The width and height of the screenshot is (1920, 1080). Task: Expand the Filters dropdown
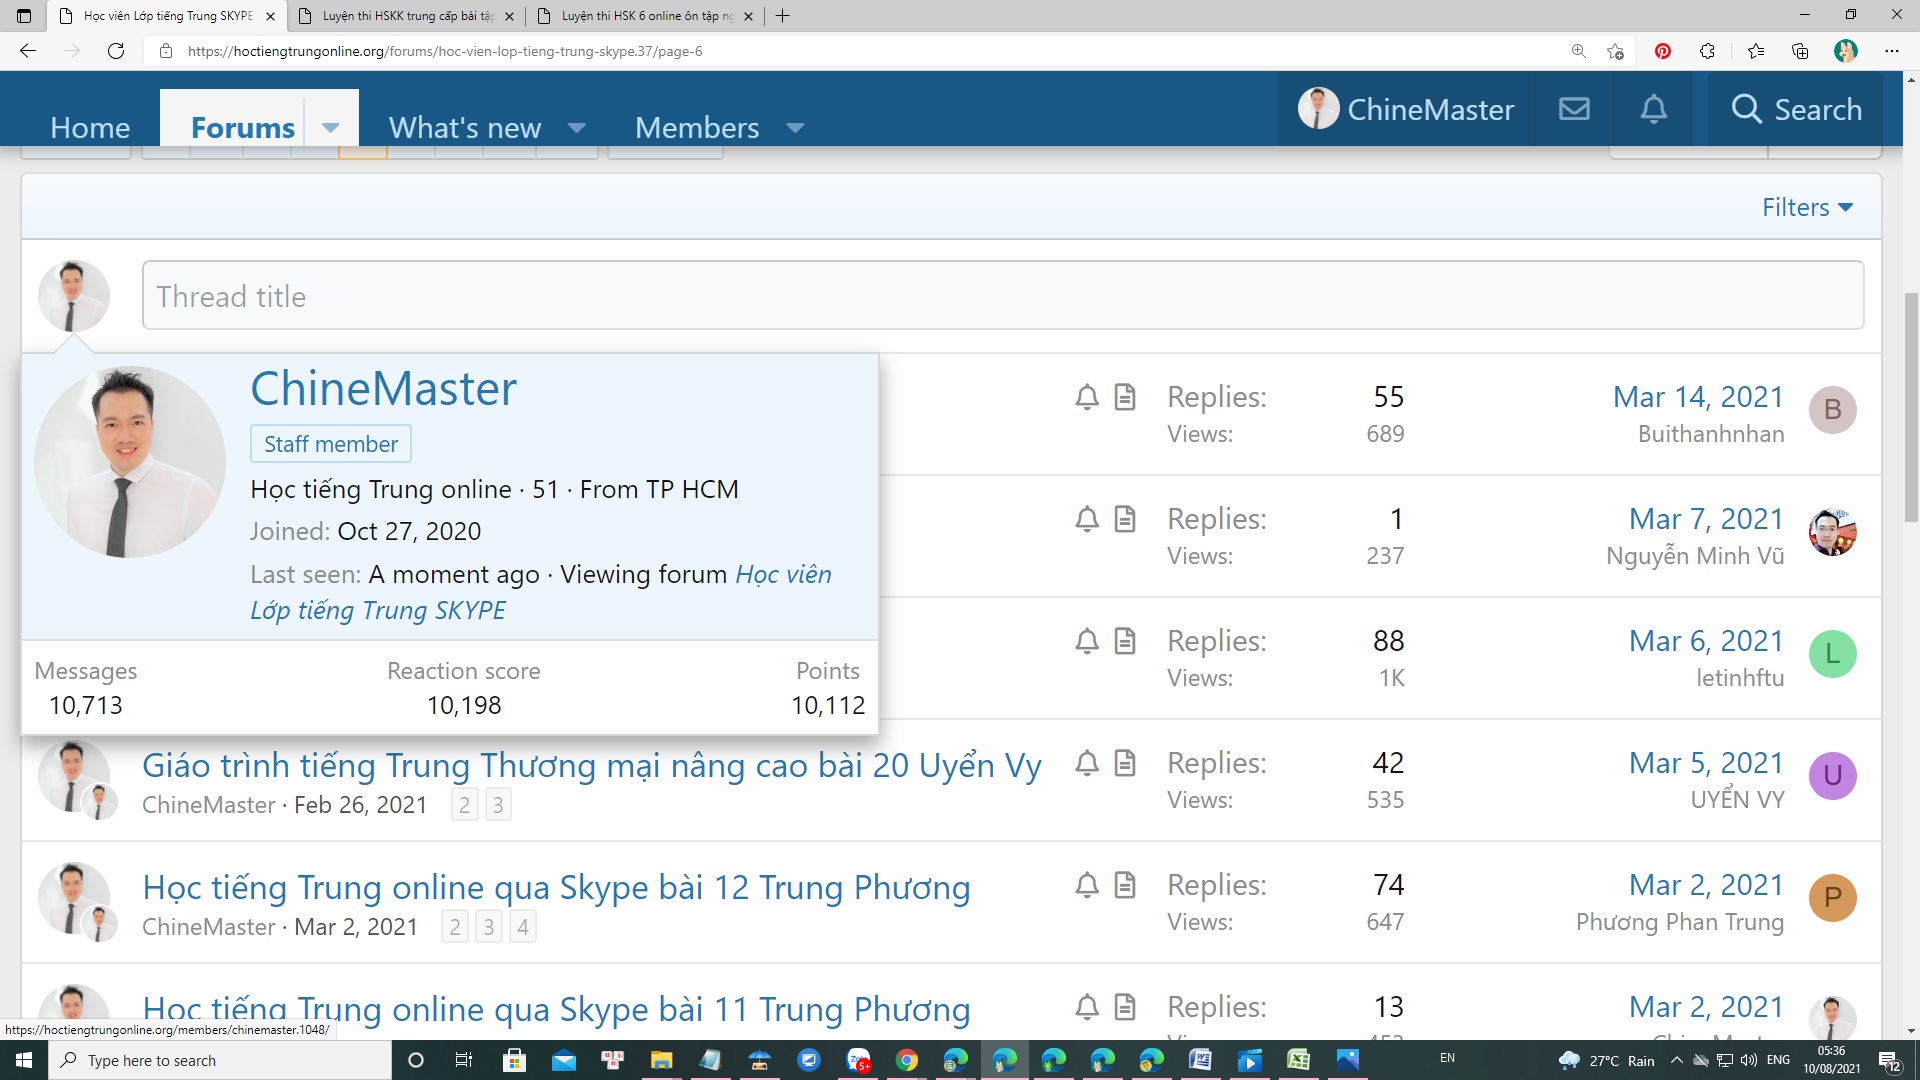[x=1807, y=207]
